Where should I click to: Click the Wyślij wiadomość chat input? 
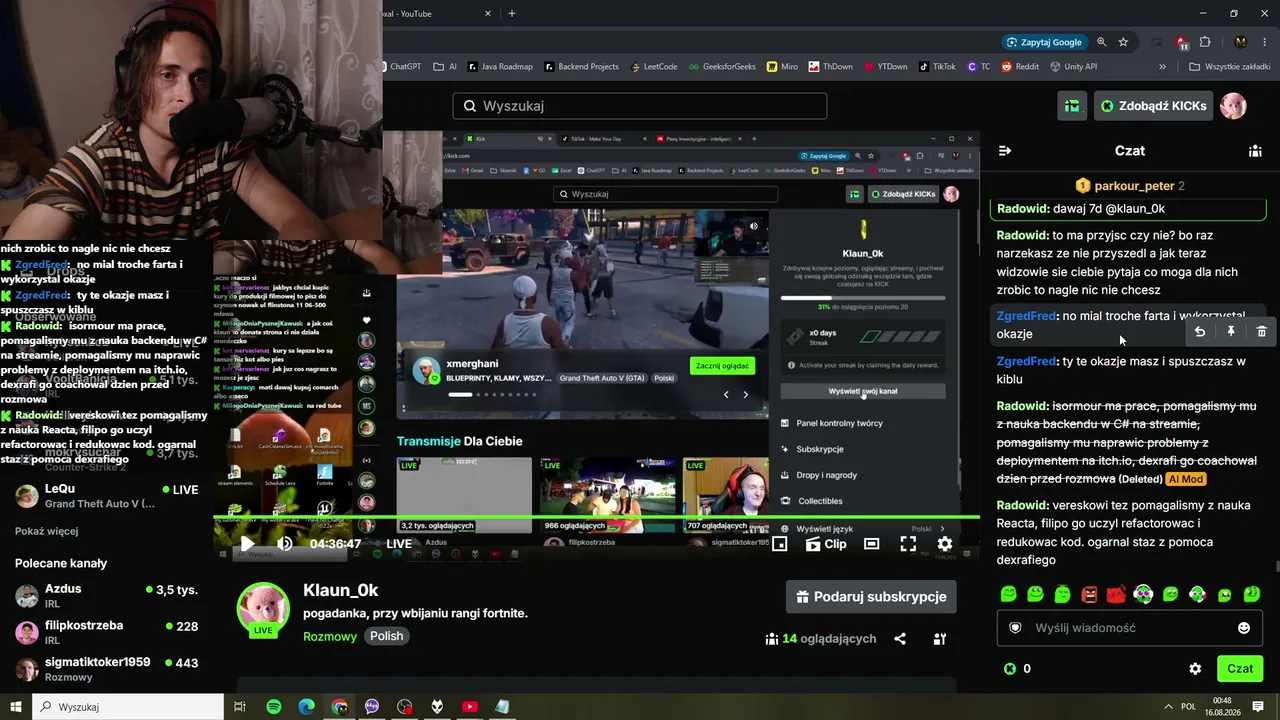tap(1130, 628)
